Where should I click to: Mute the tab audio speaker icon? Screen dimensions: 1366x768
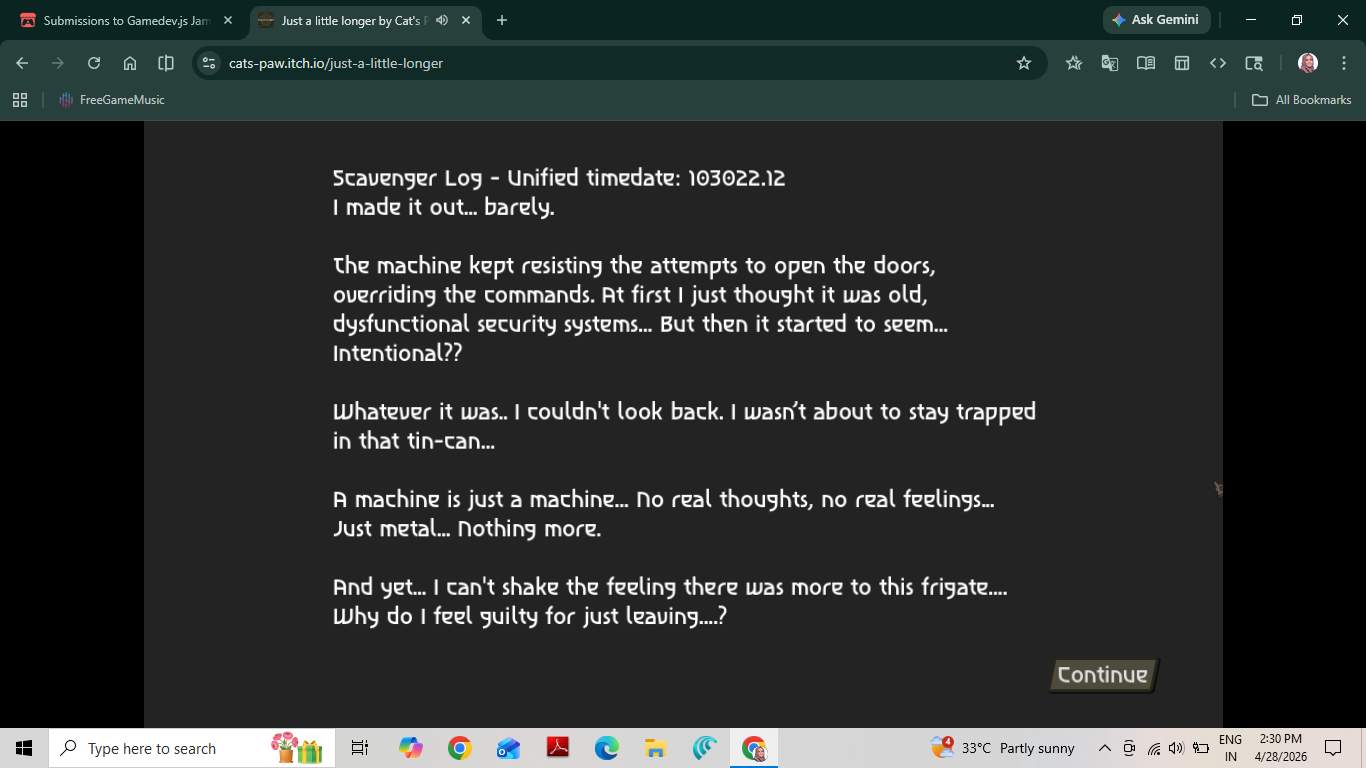tap(442, 20)
